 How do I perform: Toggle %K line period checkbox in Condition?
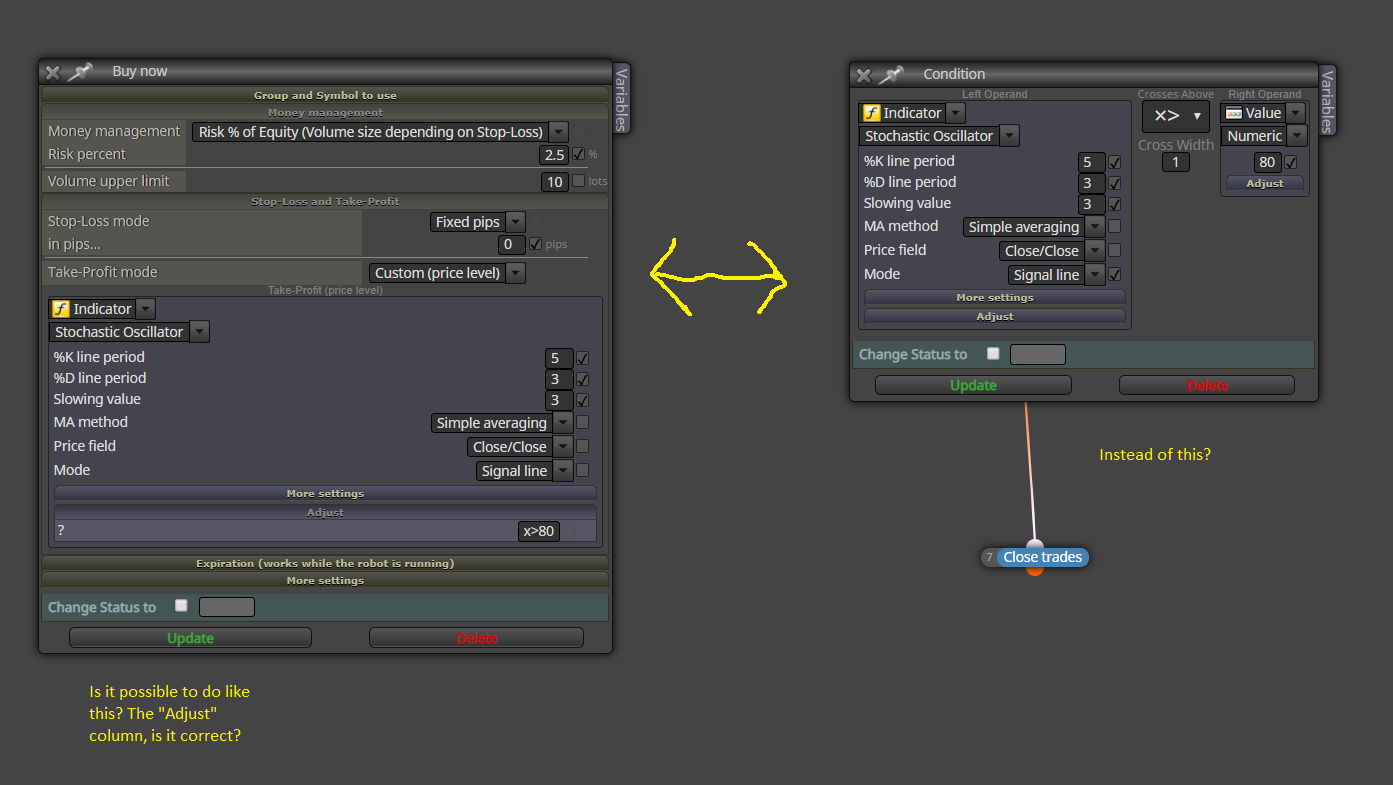(x=1115, y=162)
